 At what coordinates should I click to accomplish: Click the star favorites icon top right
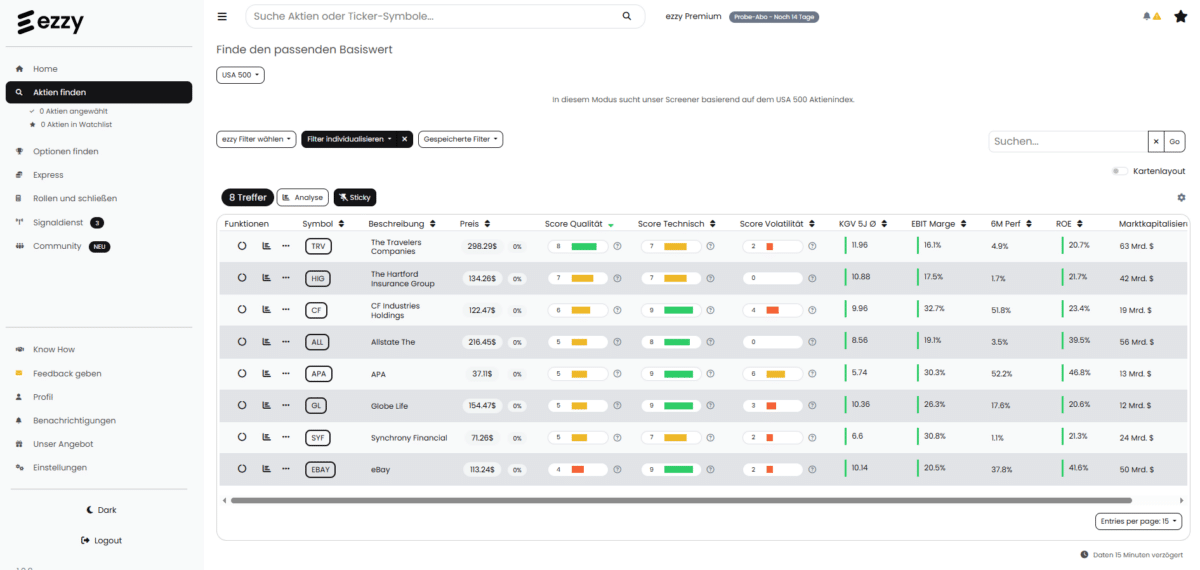click(x=1180, y=16)
